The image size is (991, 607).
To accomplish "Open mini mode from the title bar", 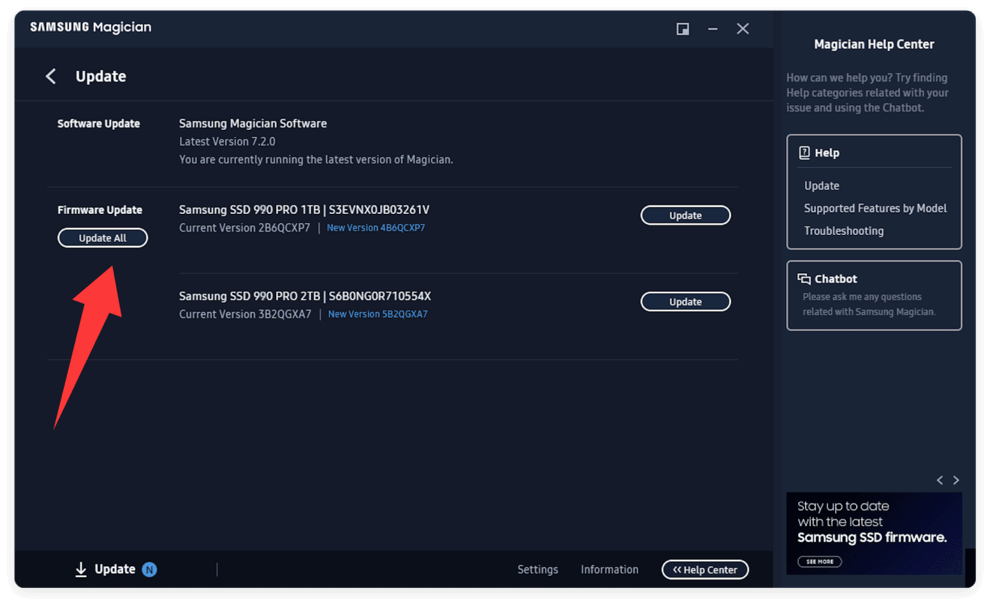I will pyautogui.click(x=682, y=29).
